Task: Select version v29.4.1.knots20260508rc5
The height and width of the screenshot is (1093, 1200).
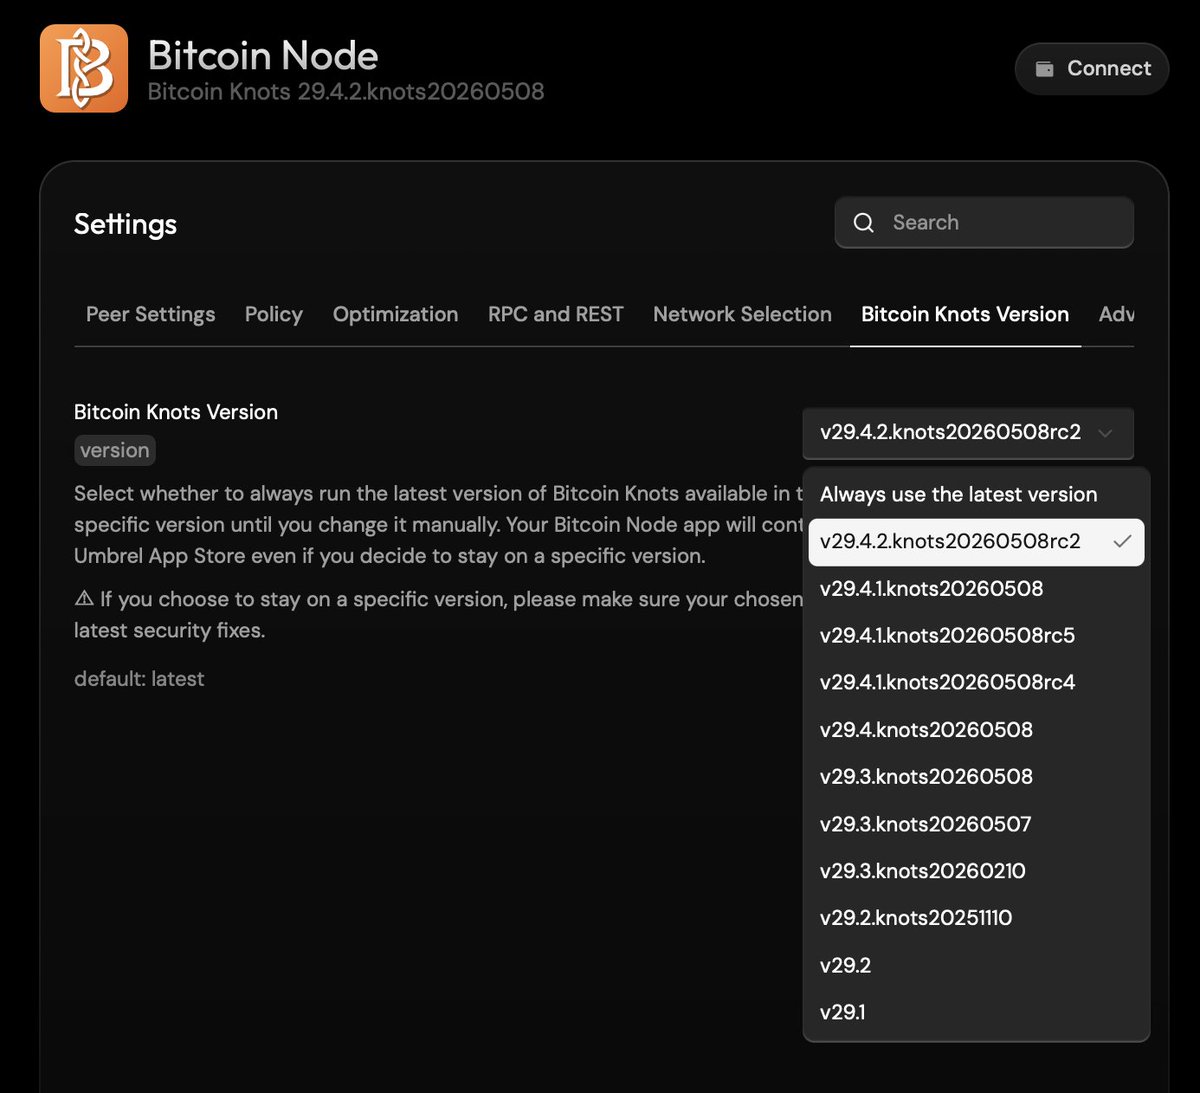Action: click(976, 636)
